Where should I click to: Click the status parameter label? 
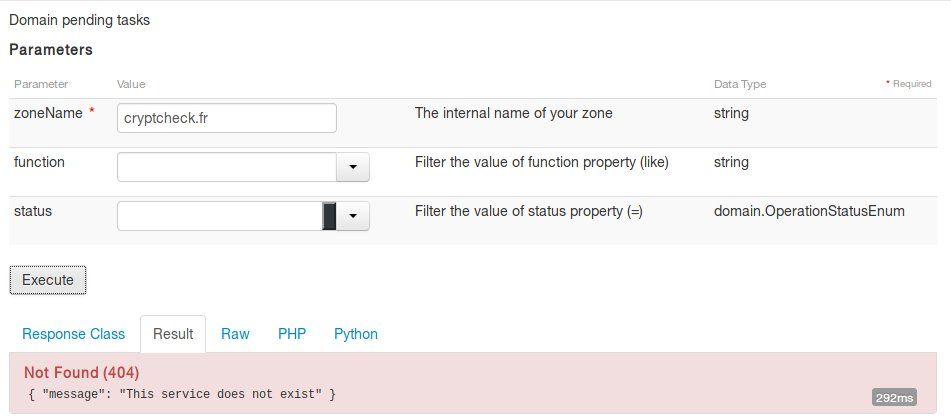33,211
